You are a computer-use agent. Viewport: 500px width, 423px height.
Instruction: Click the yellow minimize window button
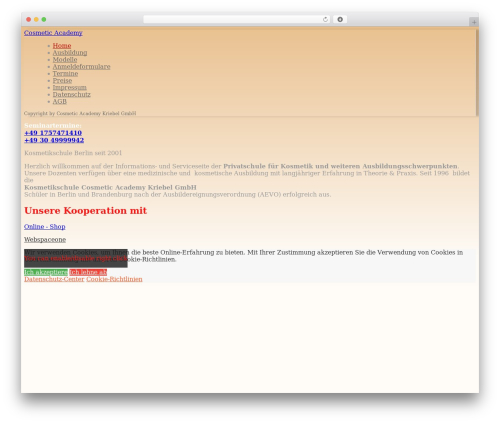click(x=36, y=20)
